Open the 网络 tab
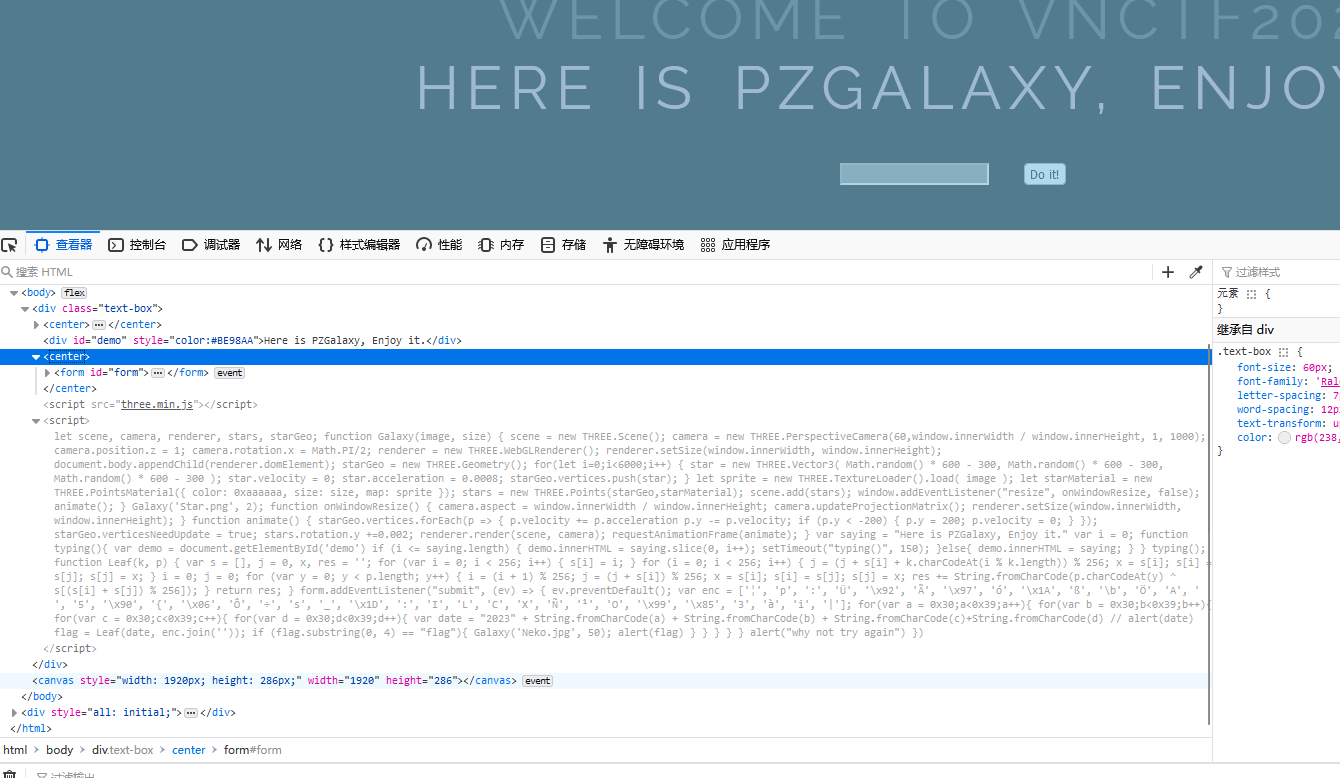Screen dimensions: 1340x778 click(x=279, y=245)
